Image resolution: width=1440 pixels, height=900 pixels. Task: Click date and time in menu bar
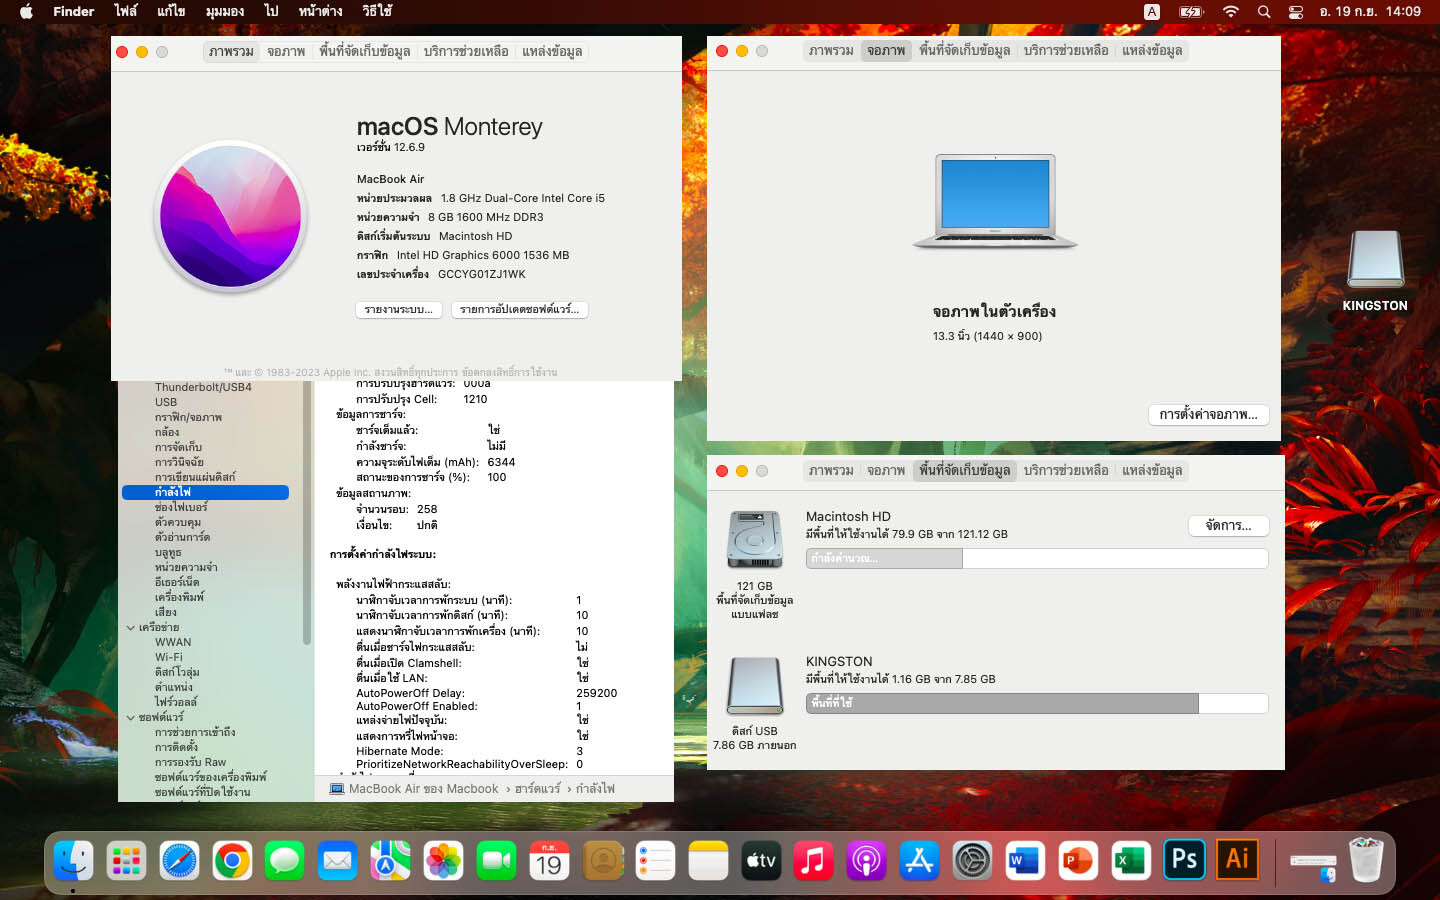pos(1370,12)
